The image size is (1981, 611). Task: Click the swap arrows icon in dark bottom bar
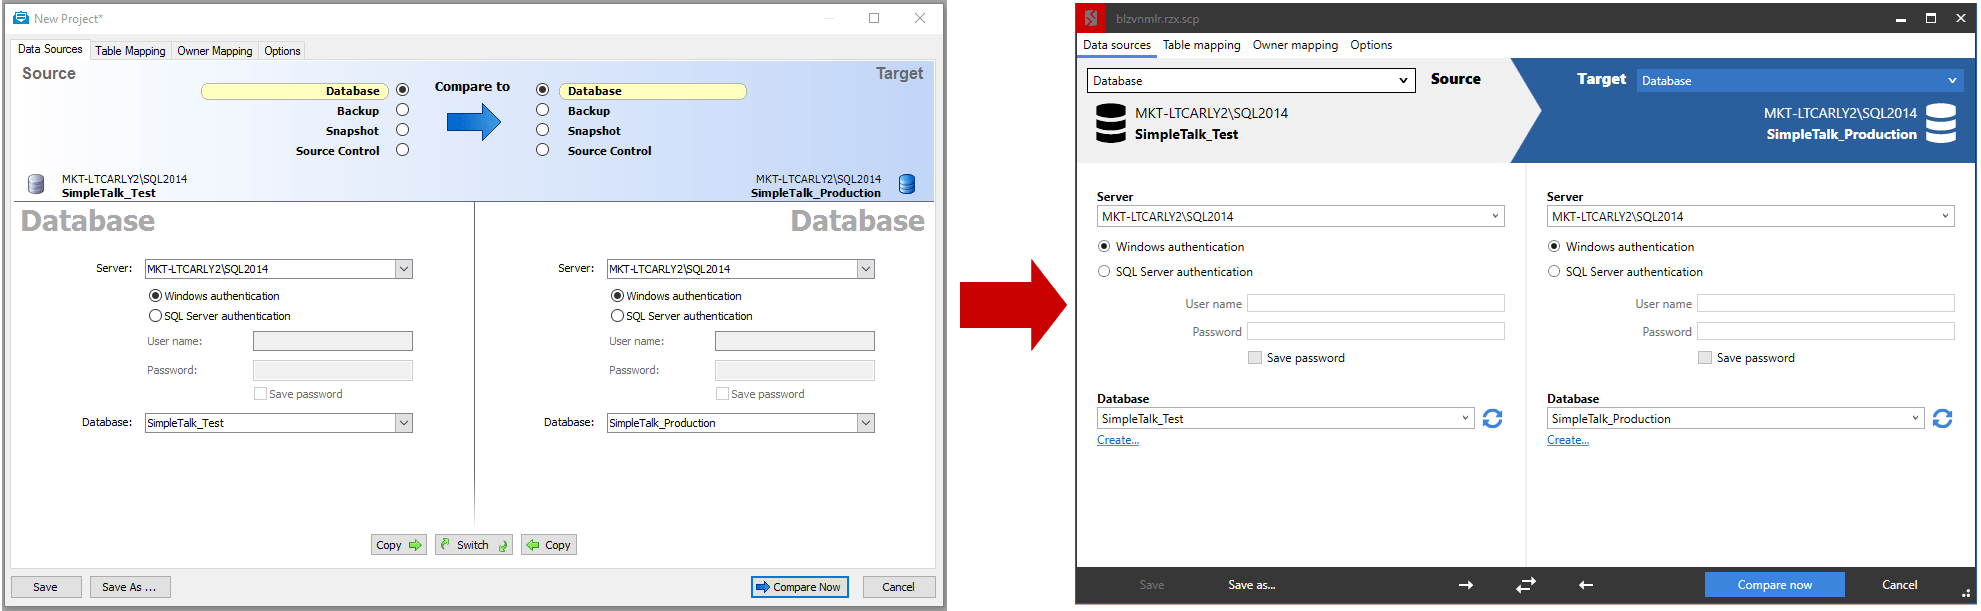tap(1526, 585)
